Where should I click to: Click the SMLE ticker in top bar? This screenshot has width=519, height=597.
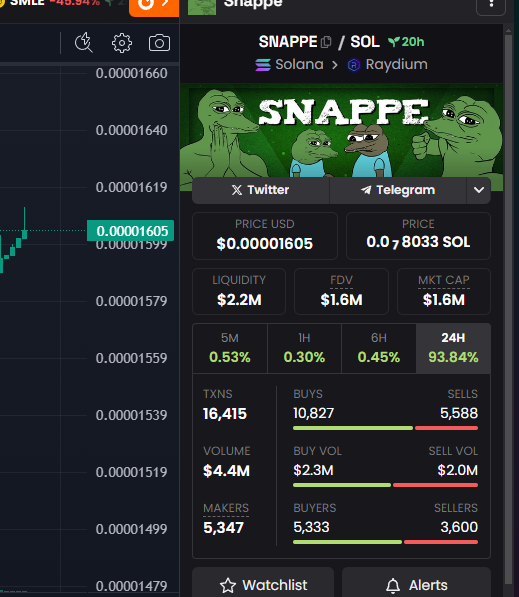point(27,3)
